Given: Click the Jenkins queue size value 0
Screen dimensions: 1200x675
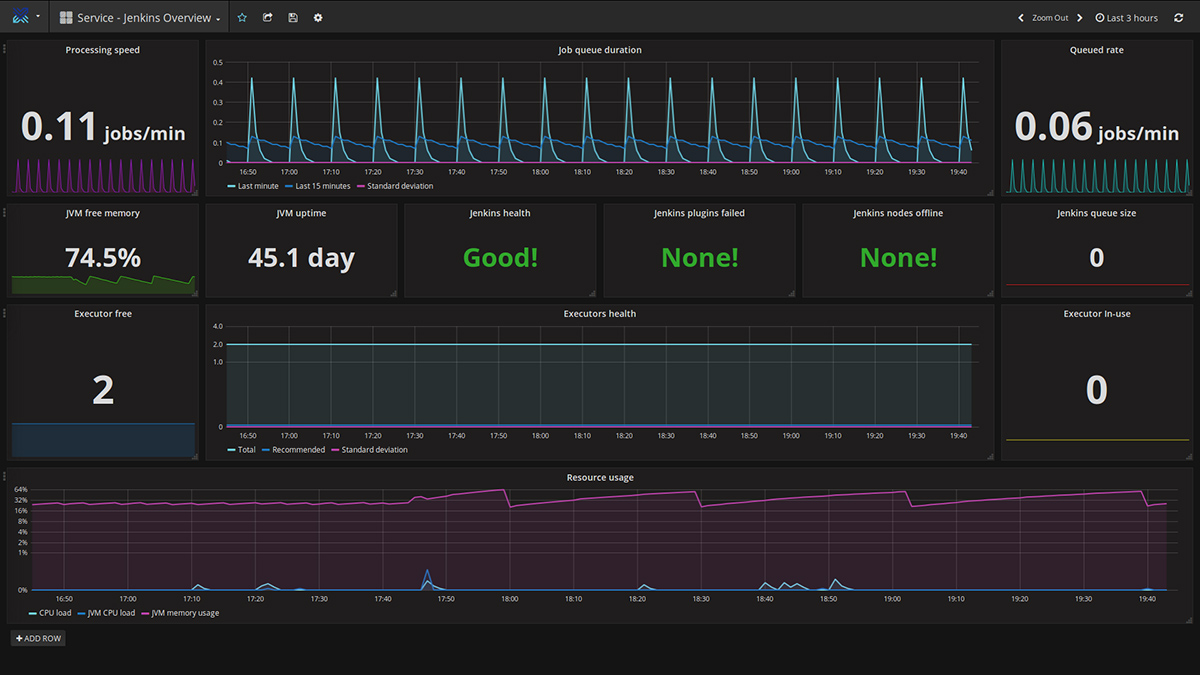Looking at the screenshot, I should pos(1097,258).
